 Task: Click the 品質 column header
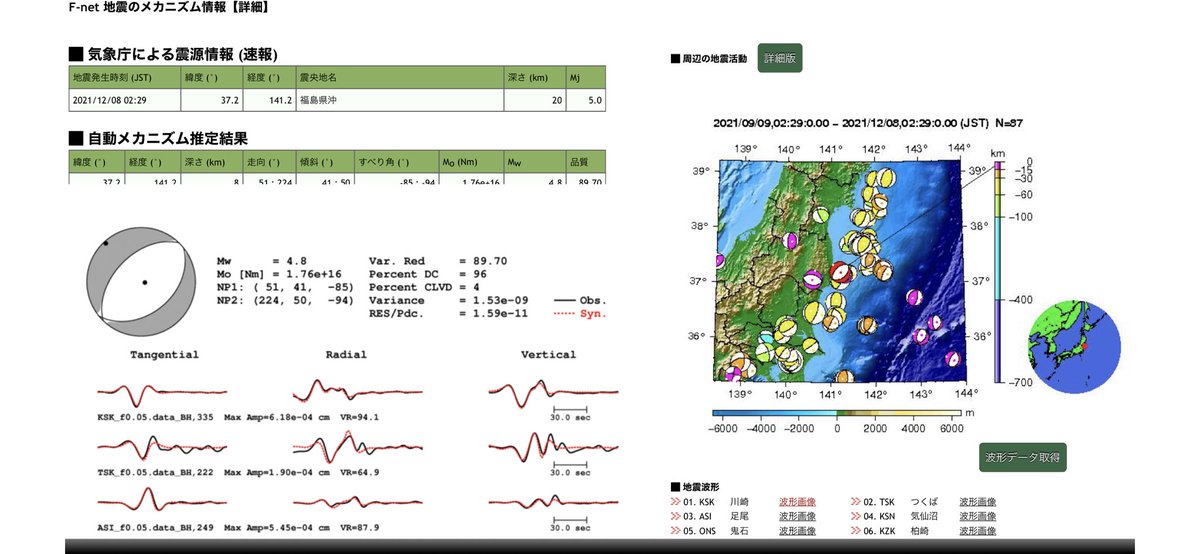586,161
